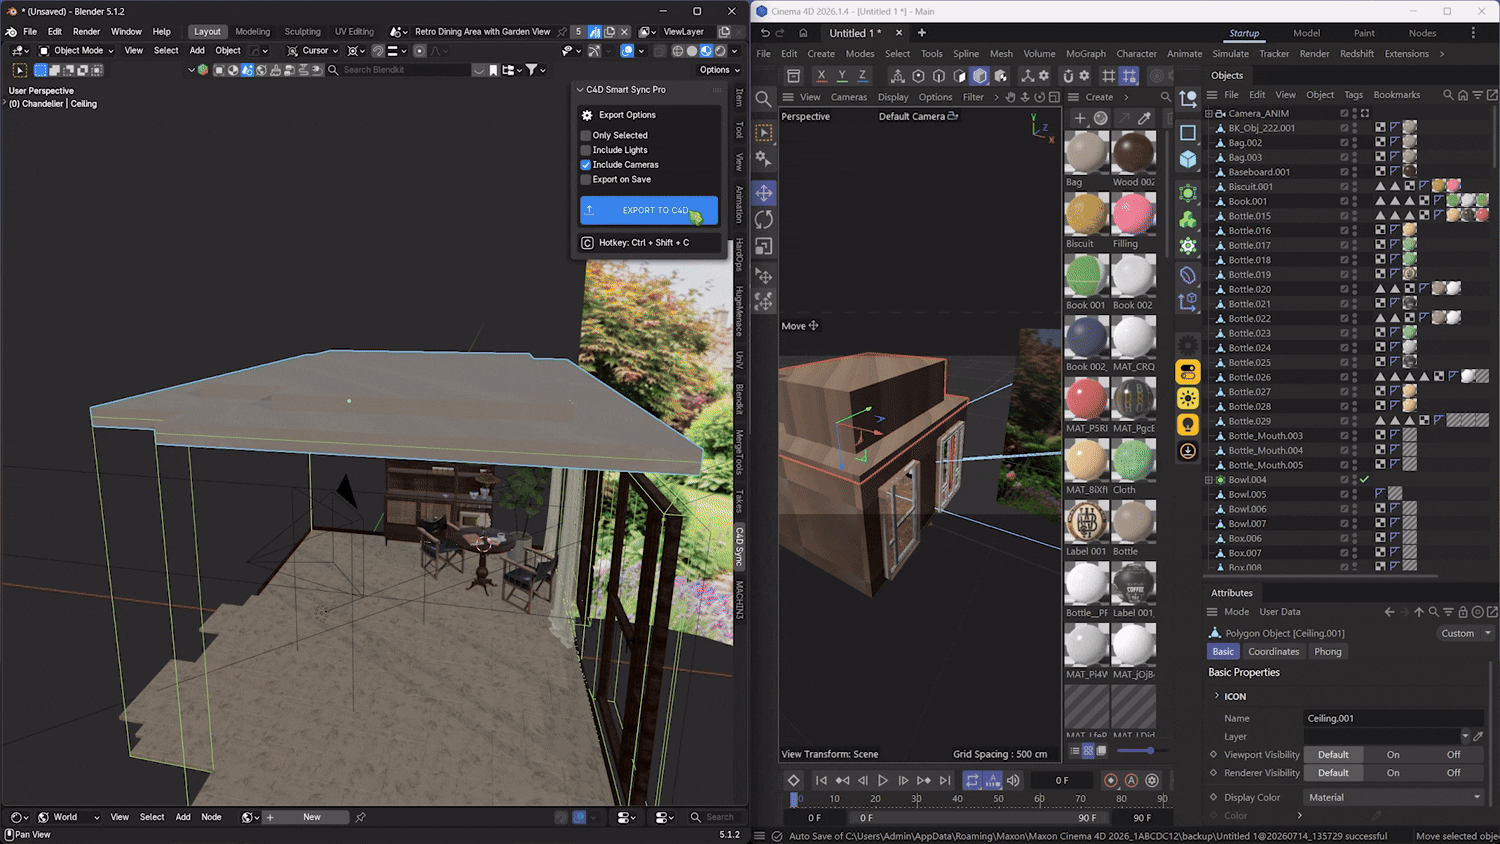Toggle Autokeying in the Cinema 4D timeline
The height and width of the screenshot is (844, 1500).
coord(1131,780)
